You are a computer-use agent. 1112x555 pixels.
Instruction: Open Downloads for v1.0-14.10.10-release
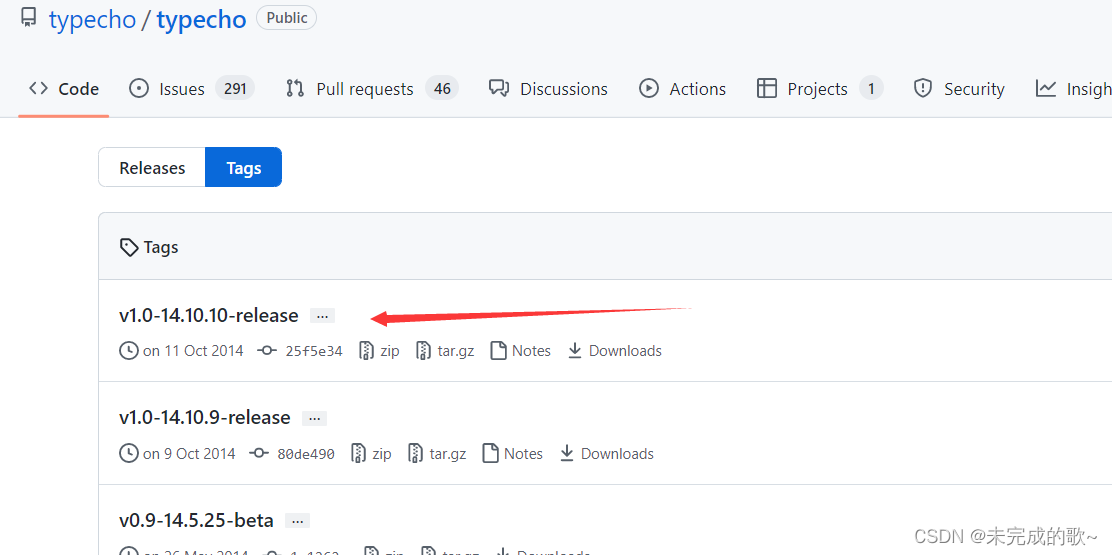click(626, 351)
